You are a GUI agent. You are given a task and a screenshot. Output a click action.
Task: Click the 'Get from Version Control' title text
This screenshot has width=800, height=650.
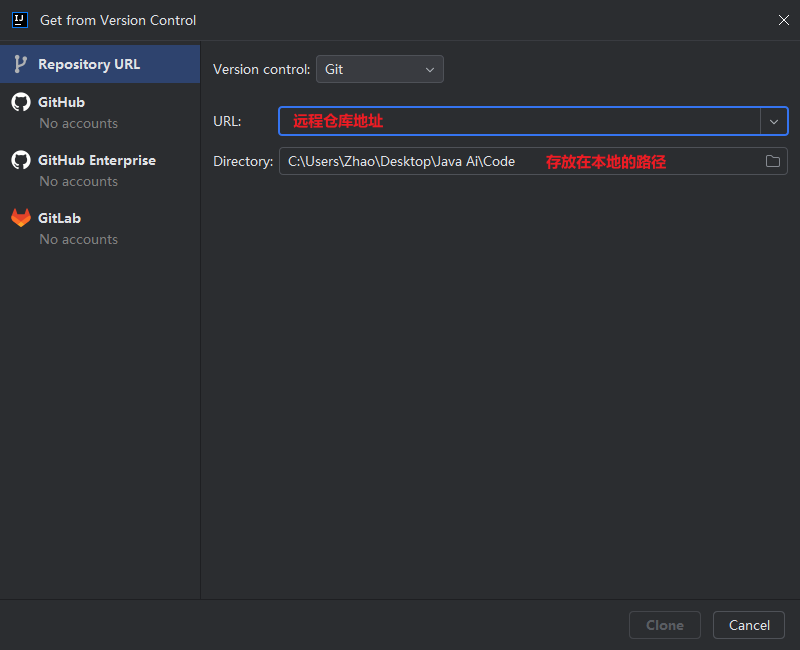click(x=118, y=20)
